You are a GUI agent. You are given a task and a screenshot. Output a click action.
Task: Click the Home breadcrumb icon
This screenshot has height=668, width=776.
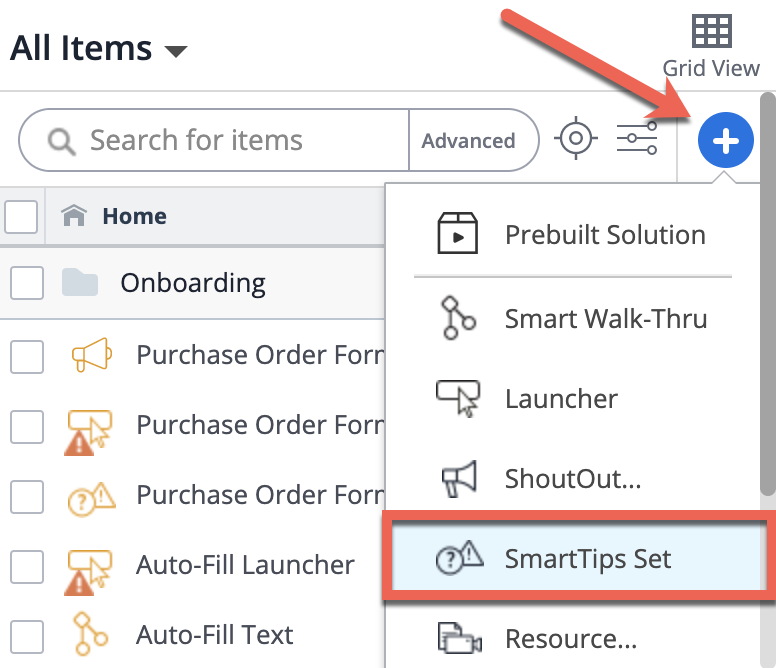73,216
